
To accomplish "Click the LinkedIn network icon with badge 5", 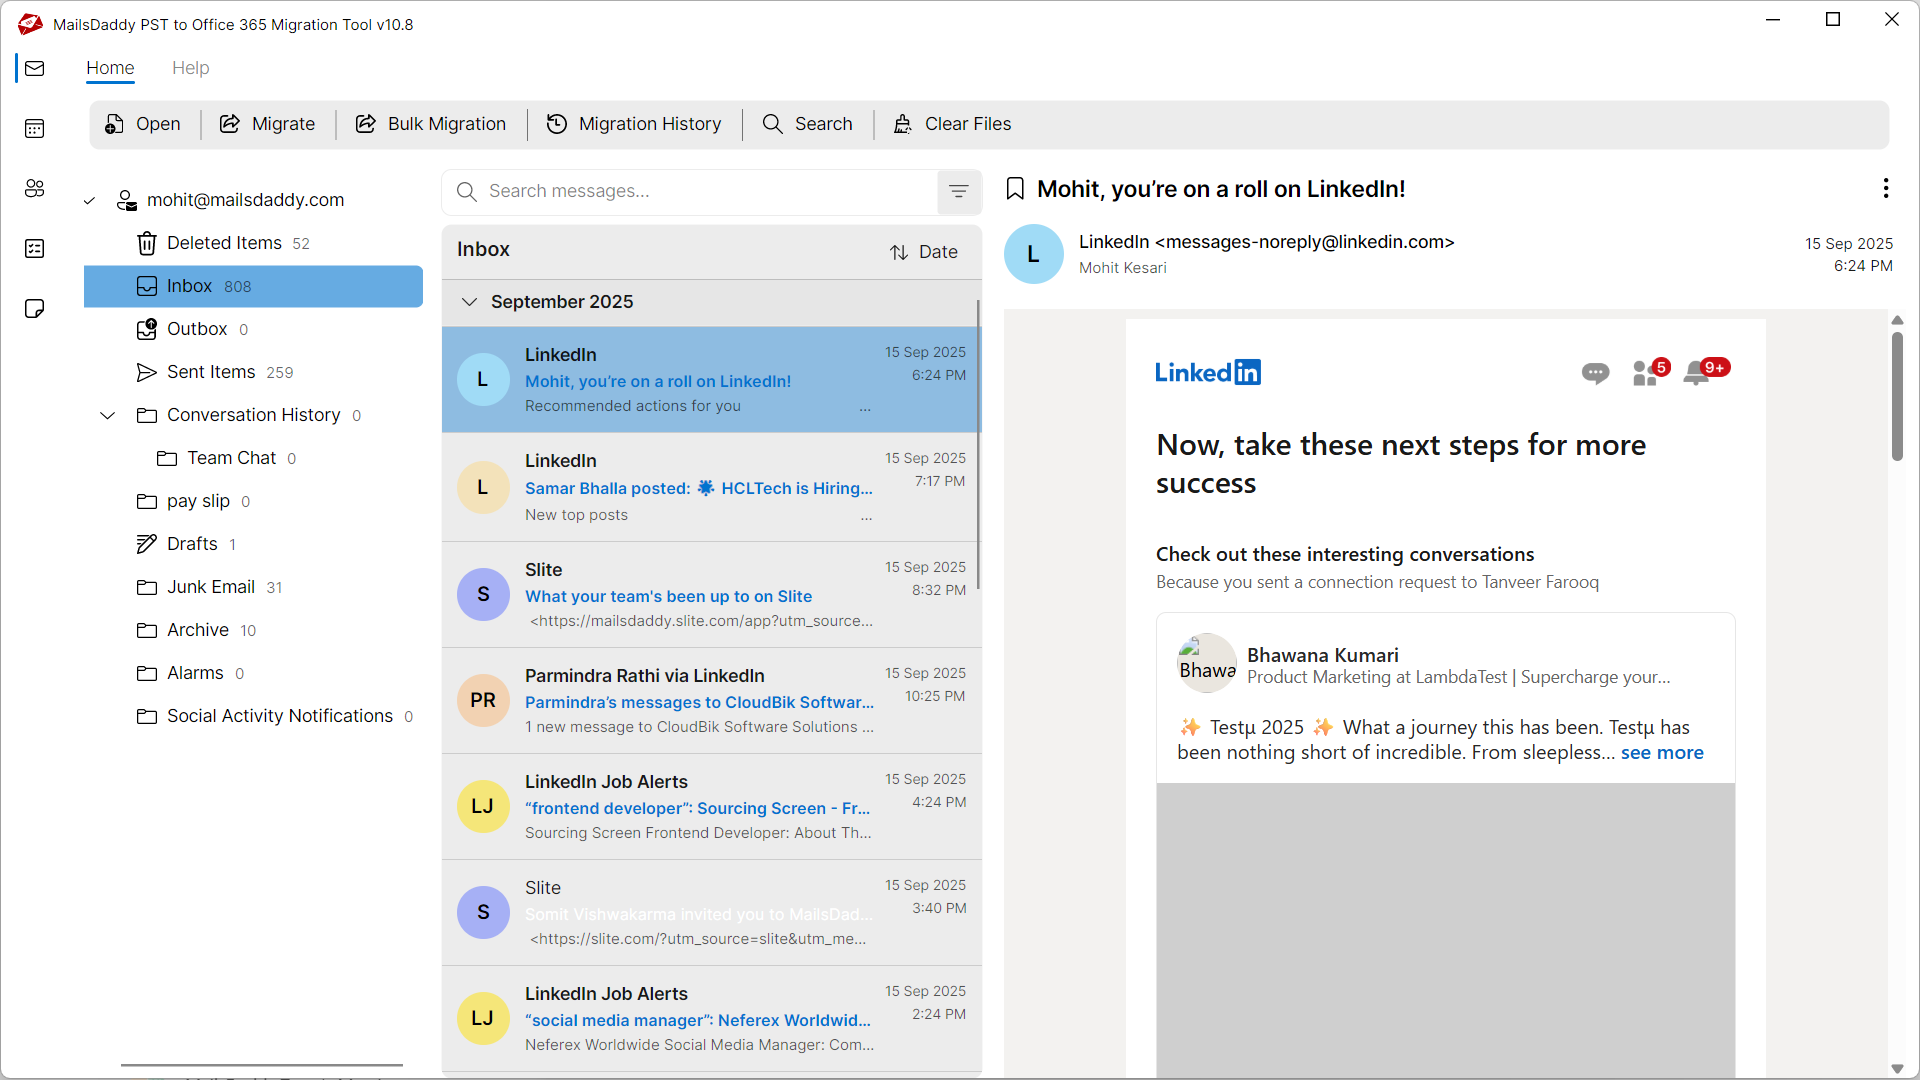I will pos(1649,371).
